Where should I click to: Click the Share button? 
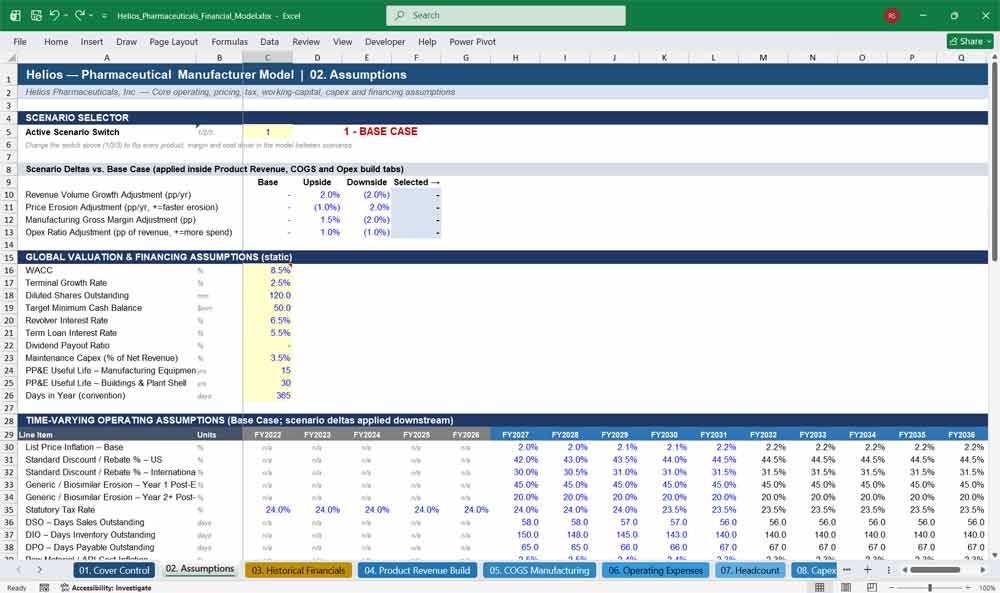pos(970,41)
